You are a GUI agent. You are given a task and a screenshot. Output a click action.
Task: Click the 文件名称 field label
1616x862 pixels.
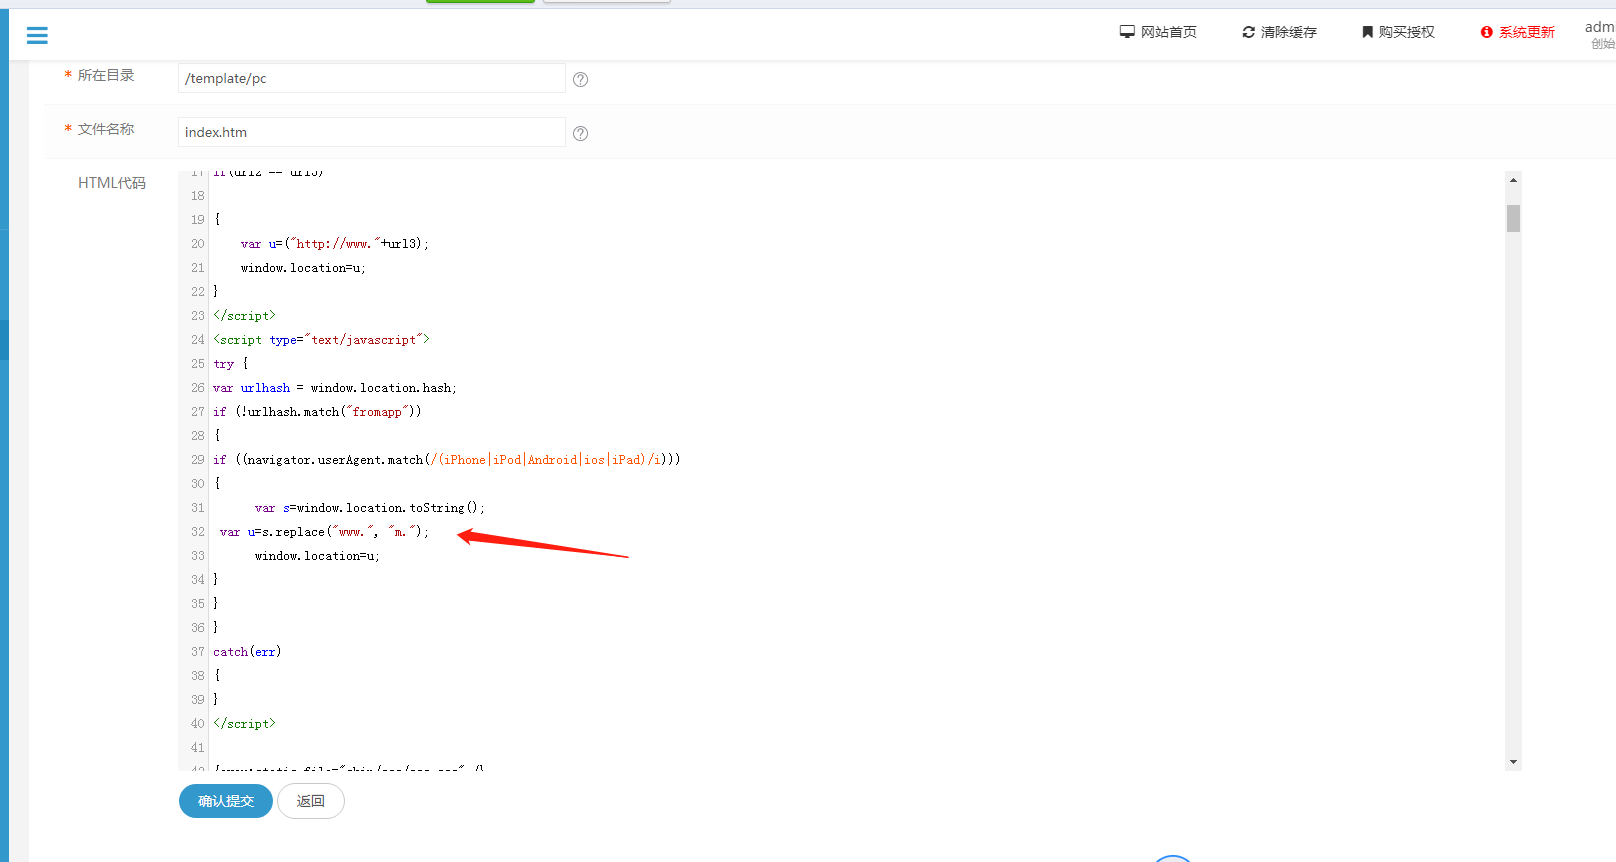[x=106, y=129]
